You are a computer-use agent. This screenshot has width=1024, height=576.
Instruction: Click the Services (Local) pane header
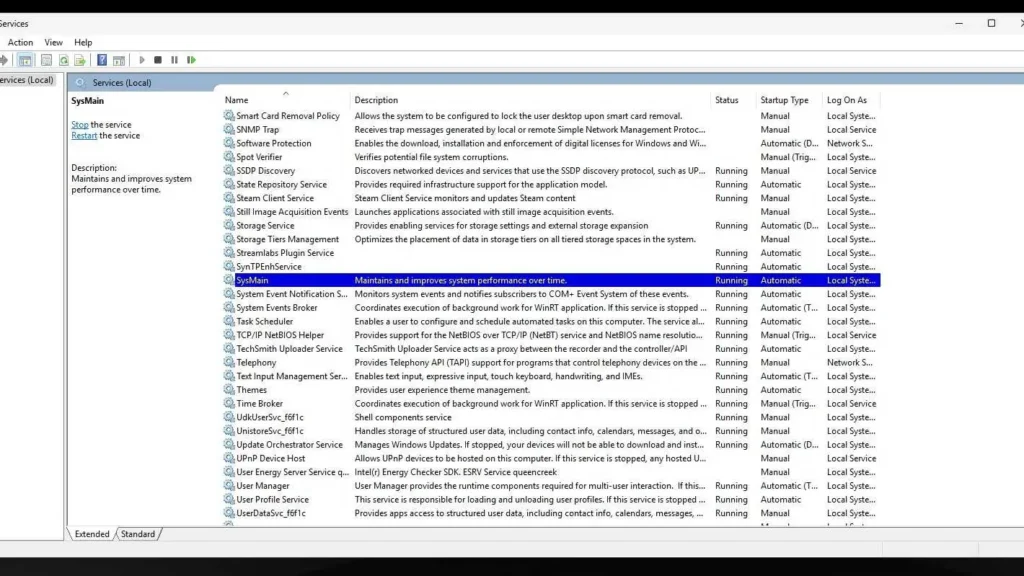click(545, 82)
